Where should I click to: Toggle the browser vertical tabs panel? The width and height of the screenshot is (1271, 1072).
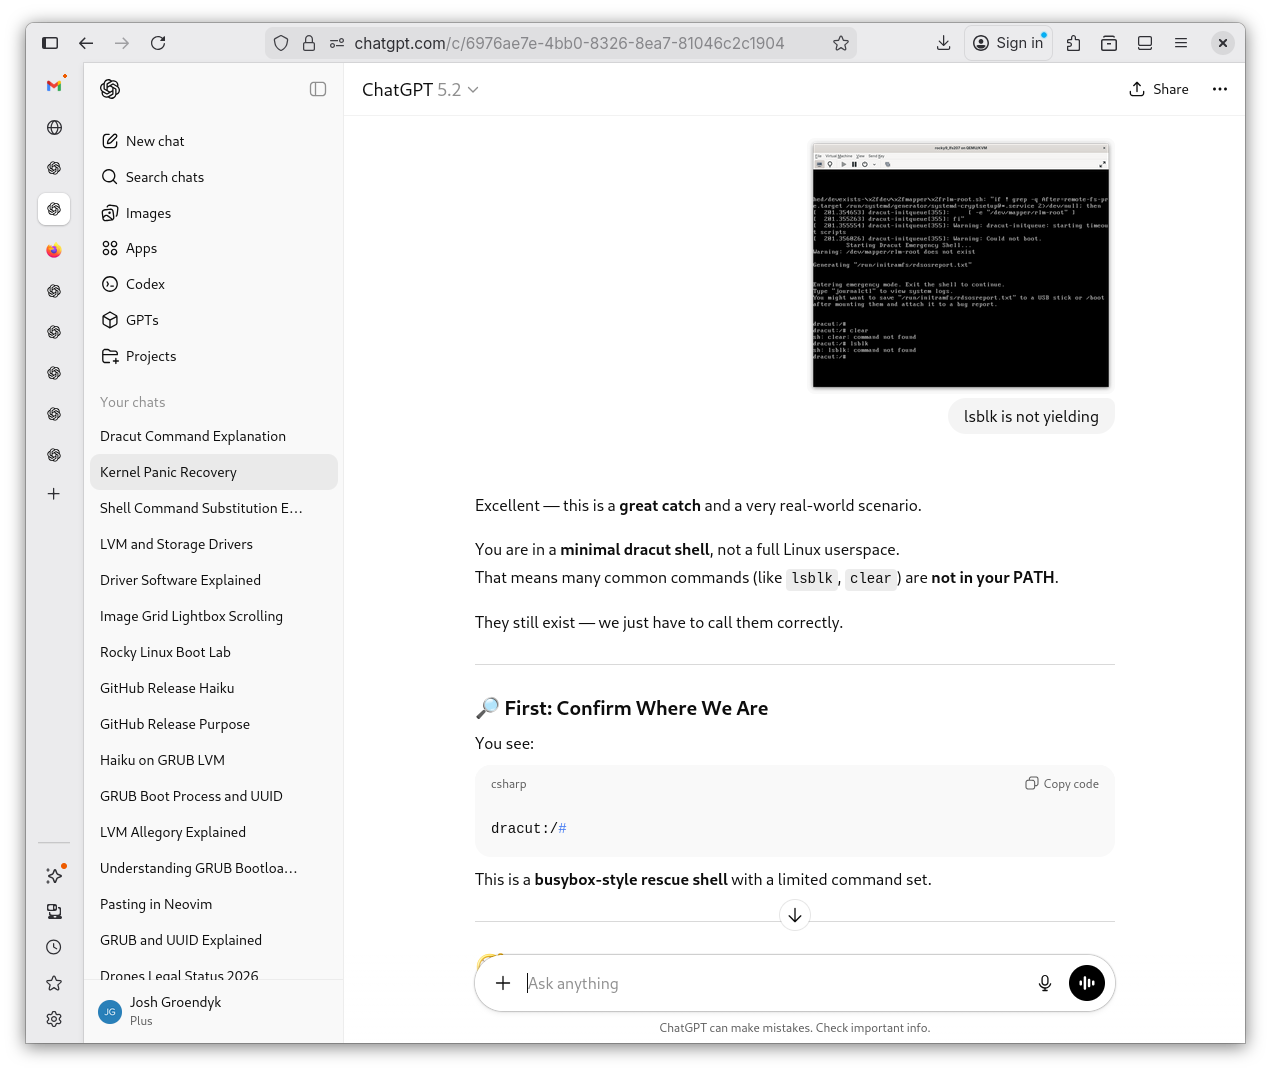(x=50, y=43)
